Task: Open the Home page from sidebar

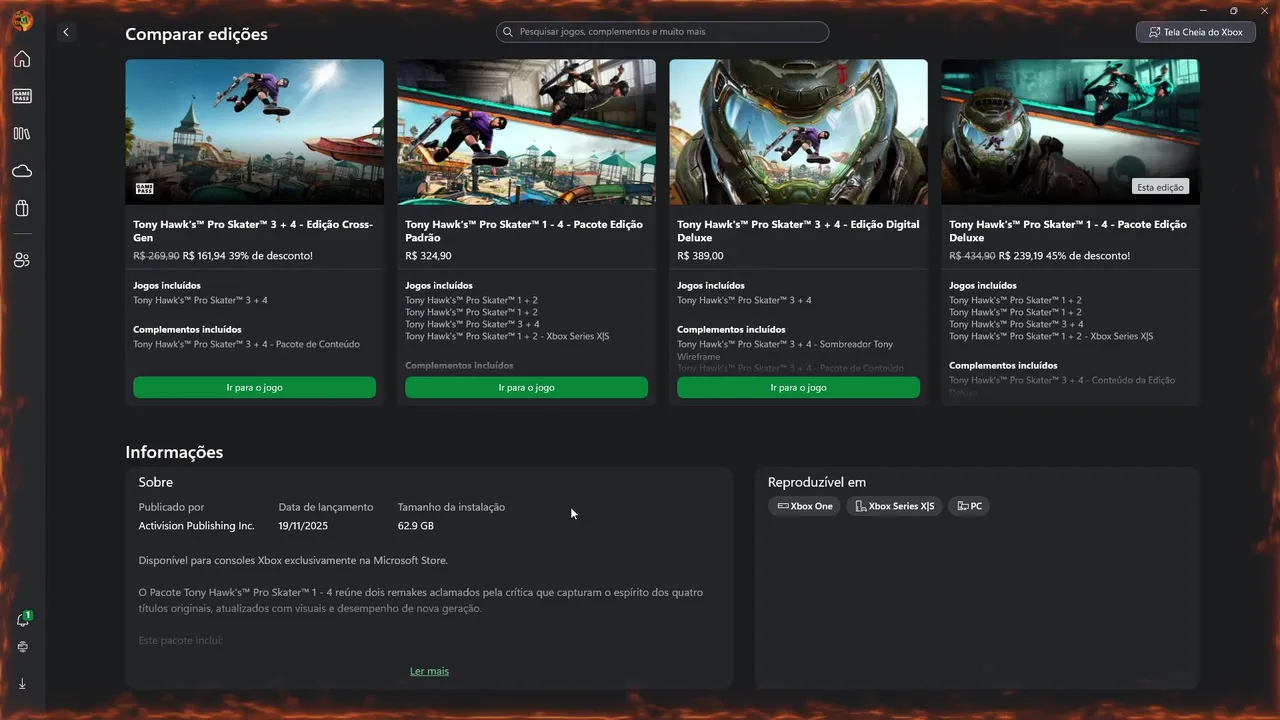Action: pyautogui.click(x=22, y=59)
